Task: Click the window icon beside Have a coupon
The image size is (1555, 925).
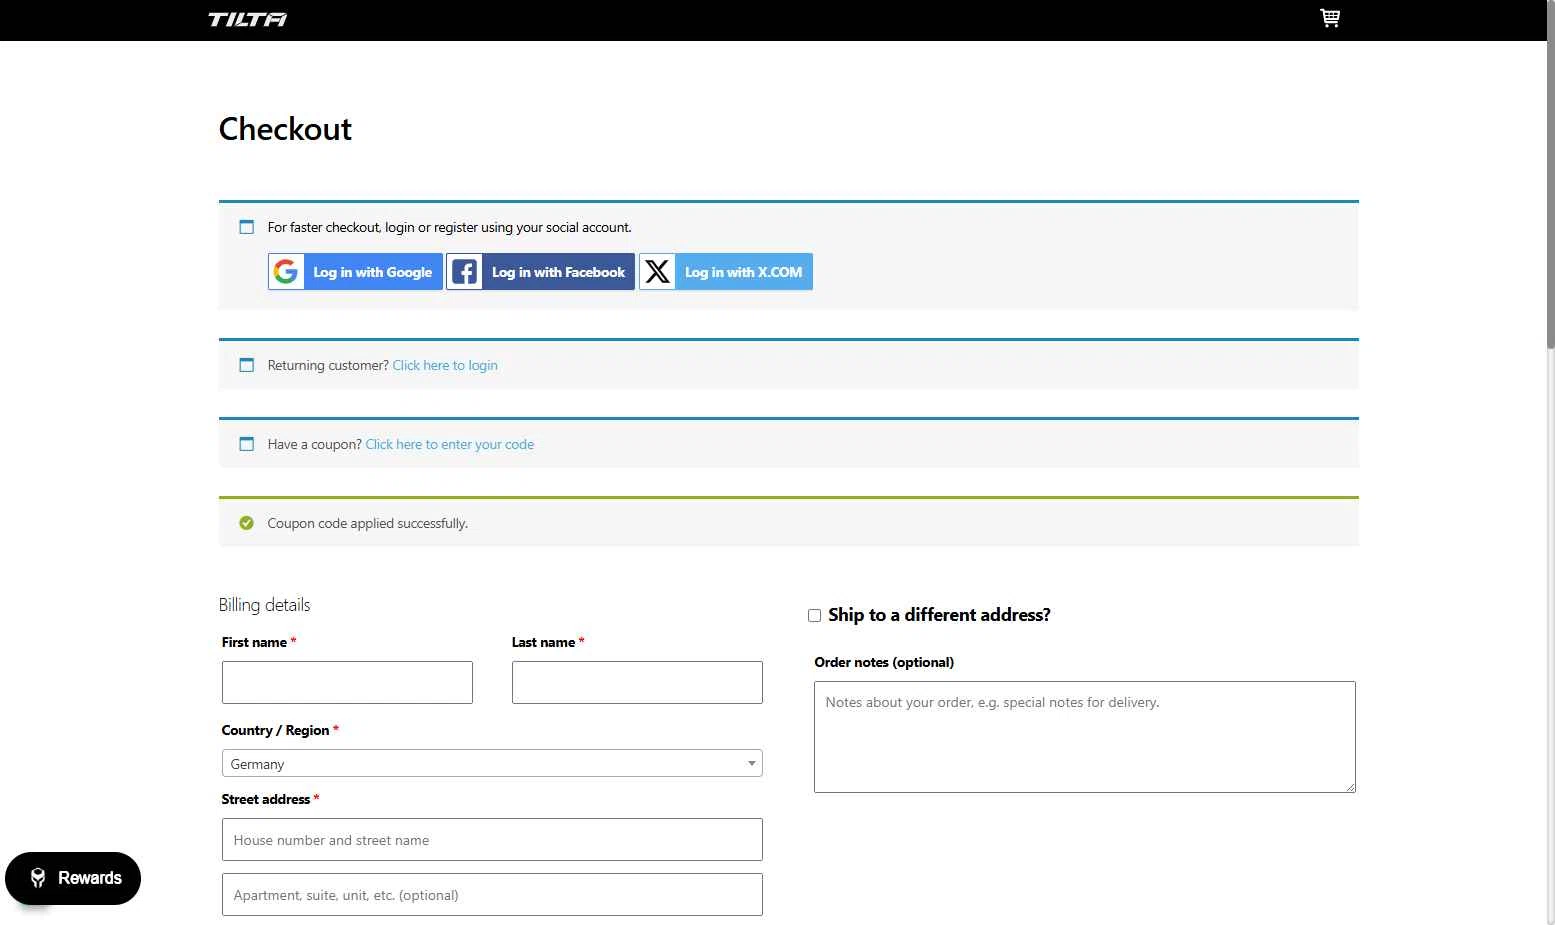Action: pos(247,444)
